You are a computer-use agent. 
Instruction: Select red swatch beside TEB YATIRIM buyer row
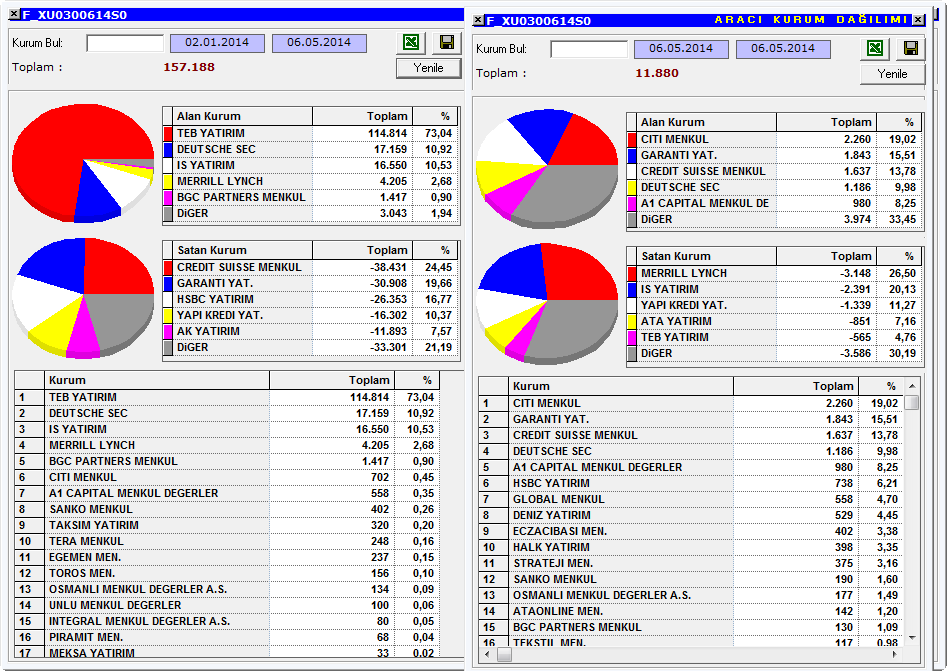click(x=168, y=133)
